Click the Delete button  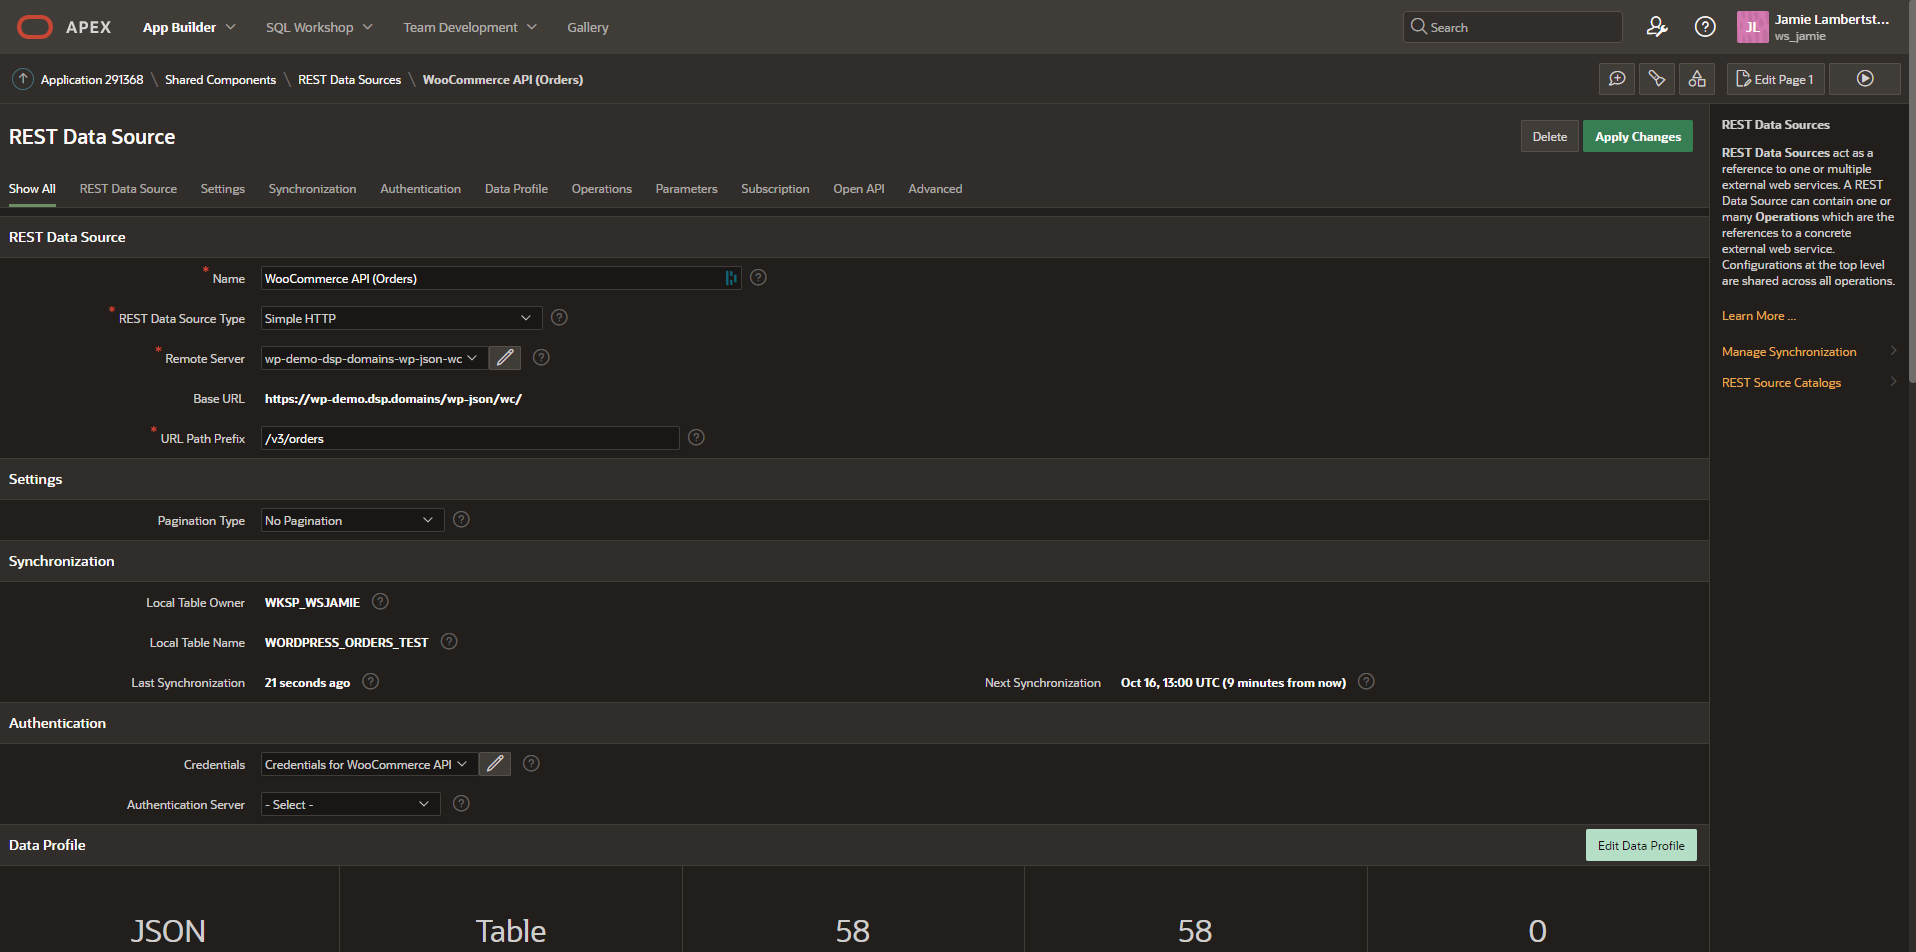[1549, 136]
